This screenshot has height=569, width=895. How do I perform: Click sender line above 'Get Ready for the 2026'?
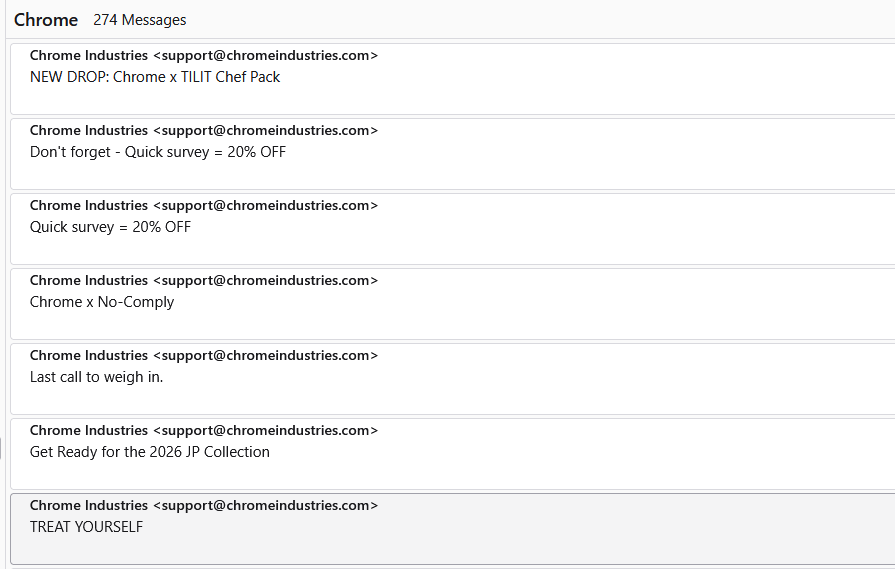click(x=204, y=430)
